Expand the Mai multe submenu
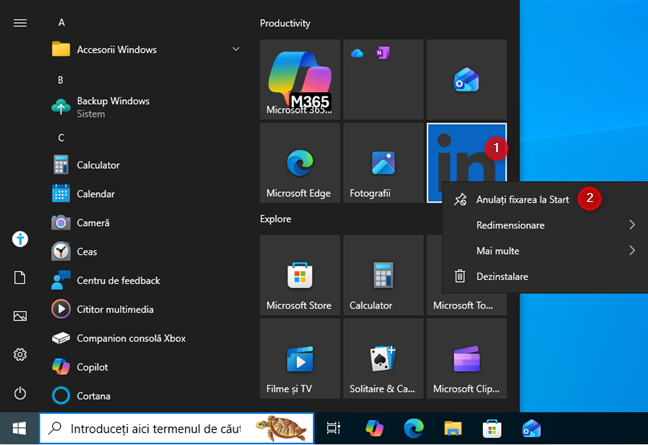The width and height of the screenshot is (648, 445). (x=545, y=251)
